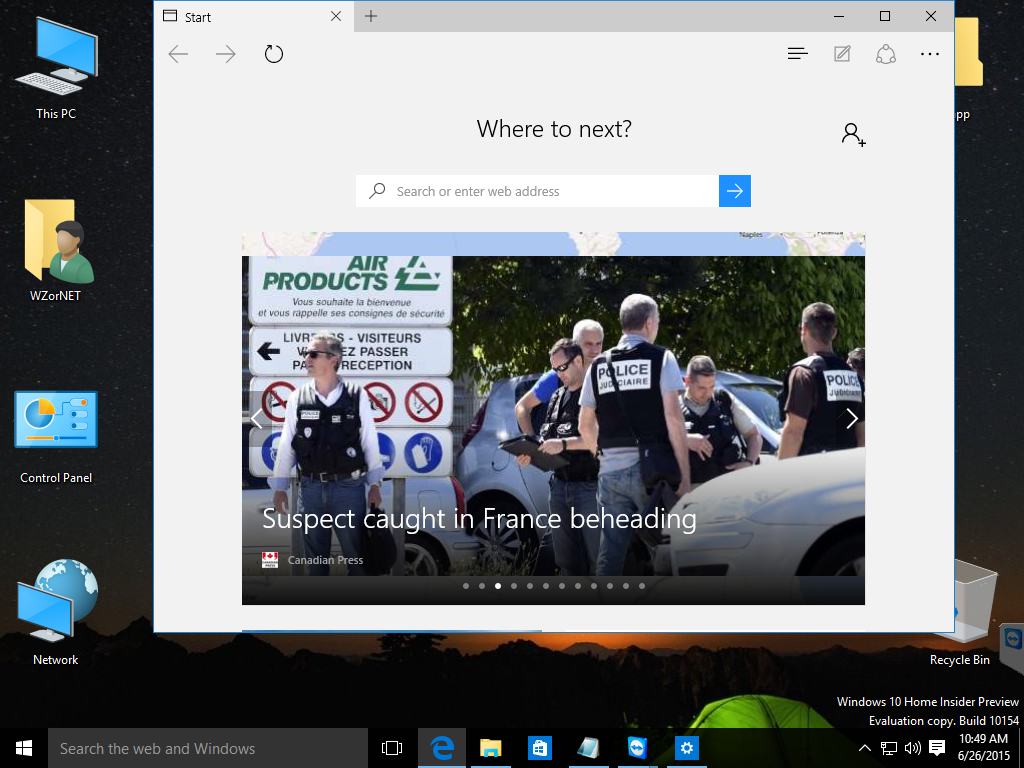Select the Start tab
This screenshot has height=768, width=1024.
coord(254,17)
